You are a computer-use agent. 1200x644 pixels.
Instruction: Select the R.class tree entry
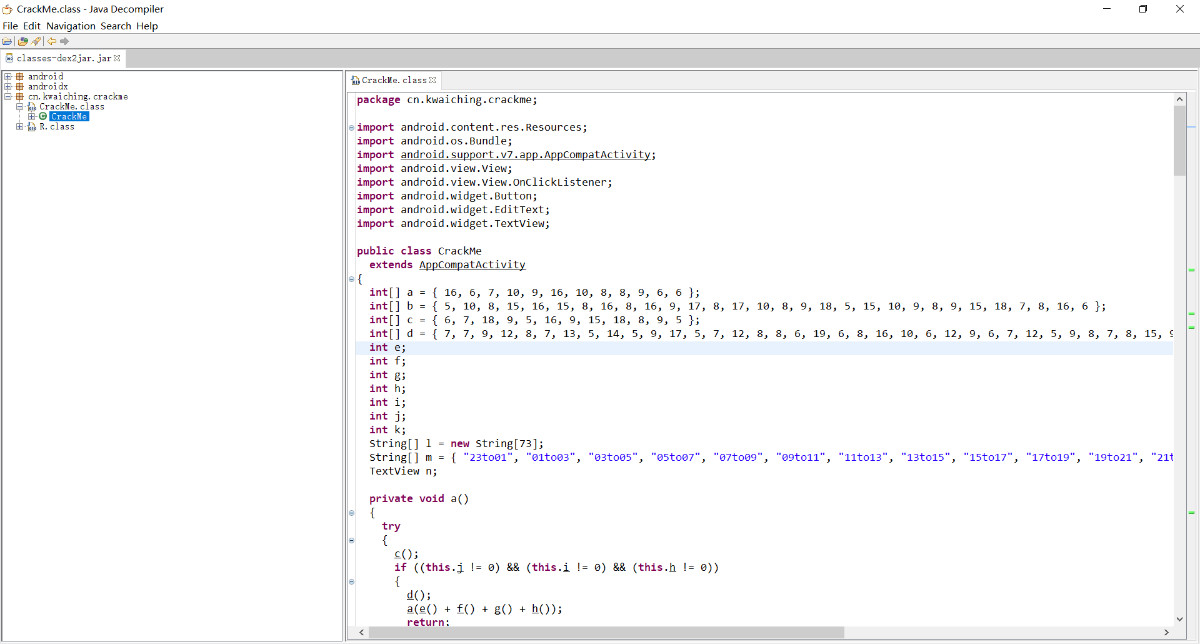57,126
